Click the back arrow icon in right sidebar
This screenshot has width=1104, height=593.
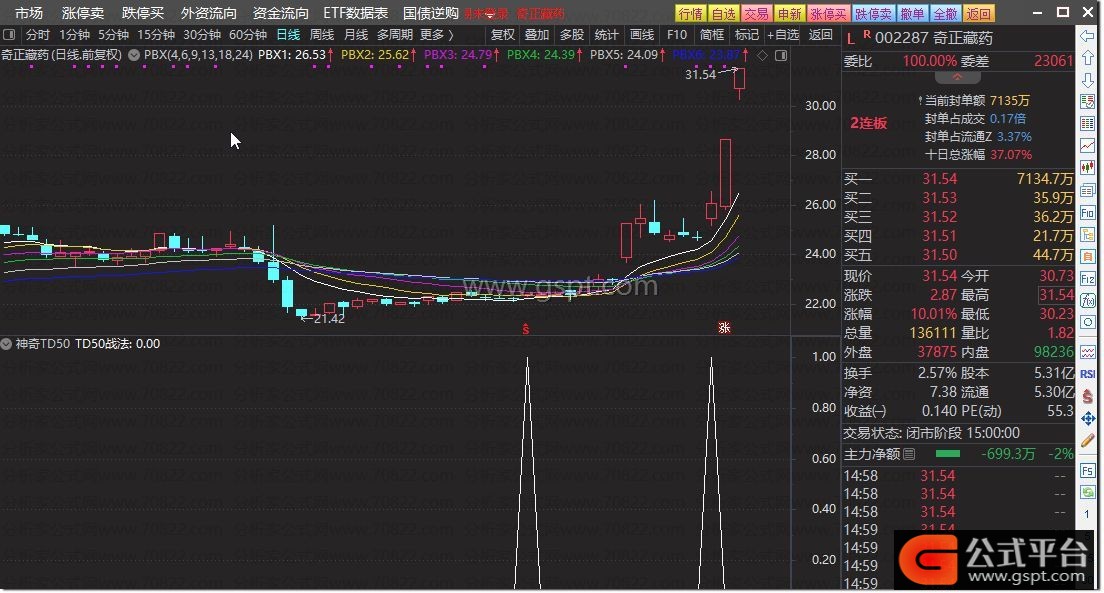[1087, 35]
